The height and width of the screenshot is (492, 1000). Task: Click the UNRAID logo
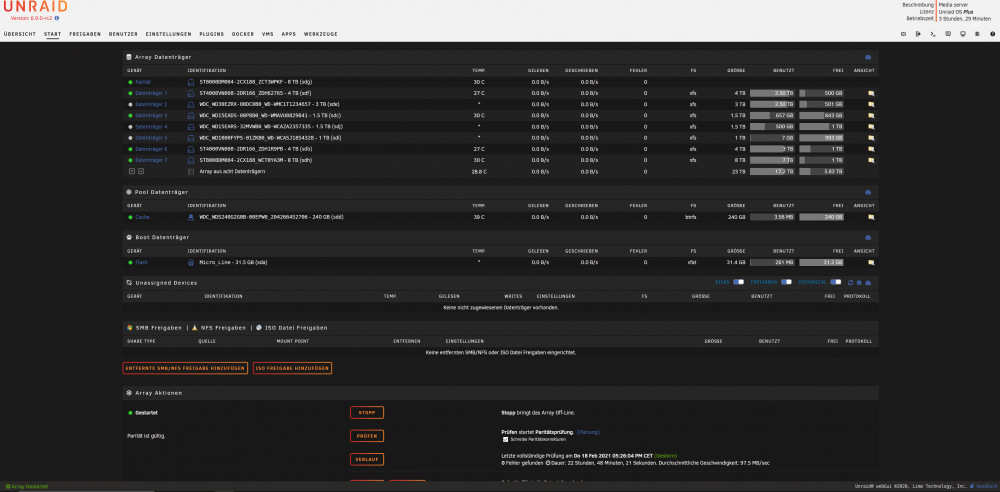pos(35,7)
